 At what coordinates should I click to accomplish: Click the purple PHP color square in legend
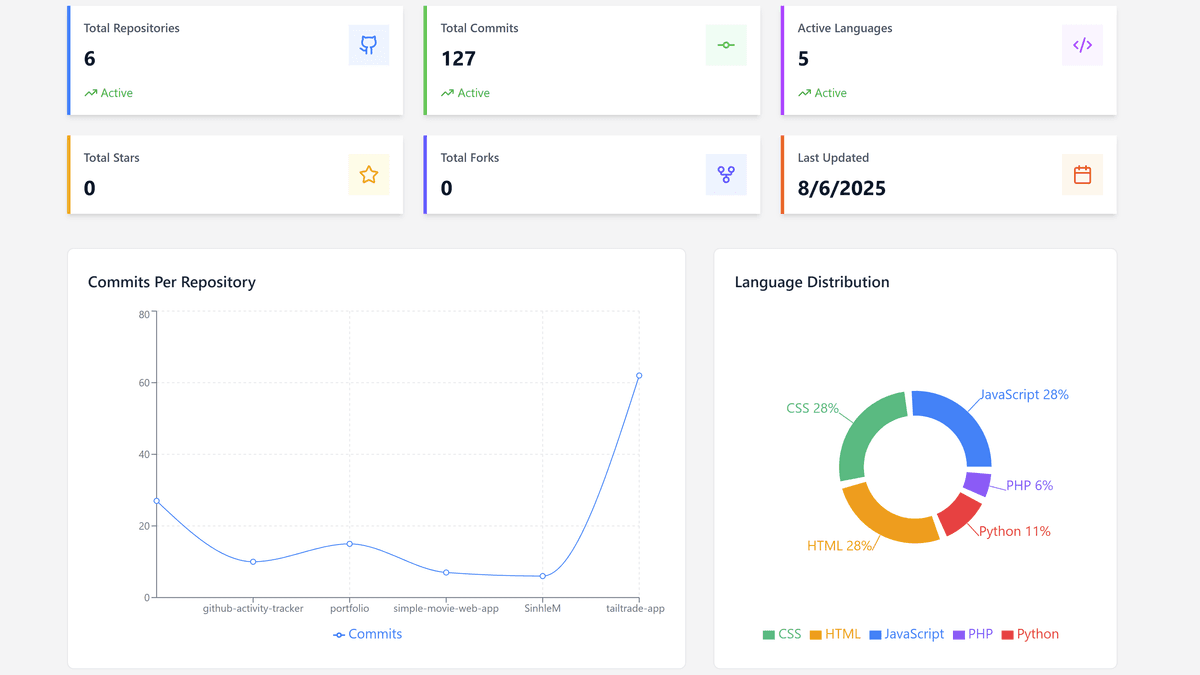click(957, 633)
